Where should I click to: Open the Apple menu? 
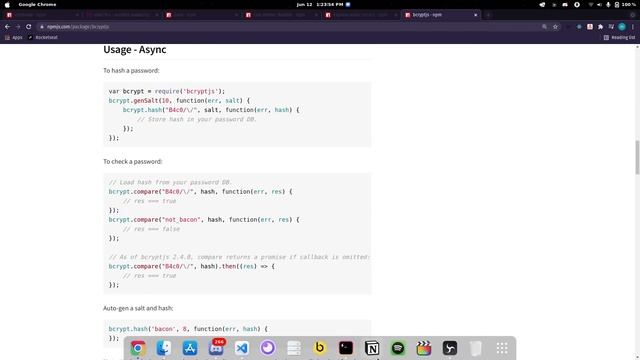pos(7,4)
